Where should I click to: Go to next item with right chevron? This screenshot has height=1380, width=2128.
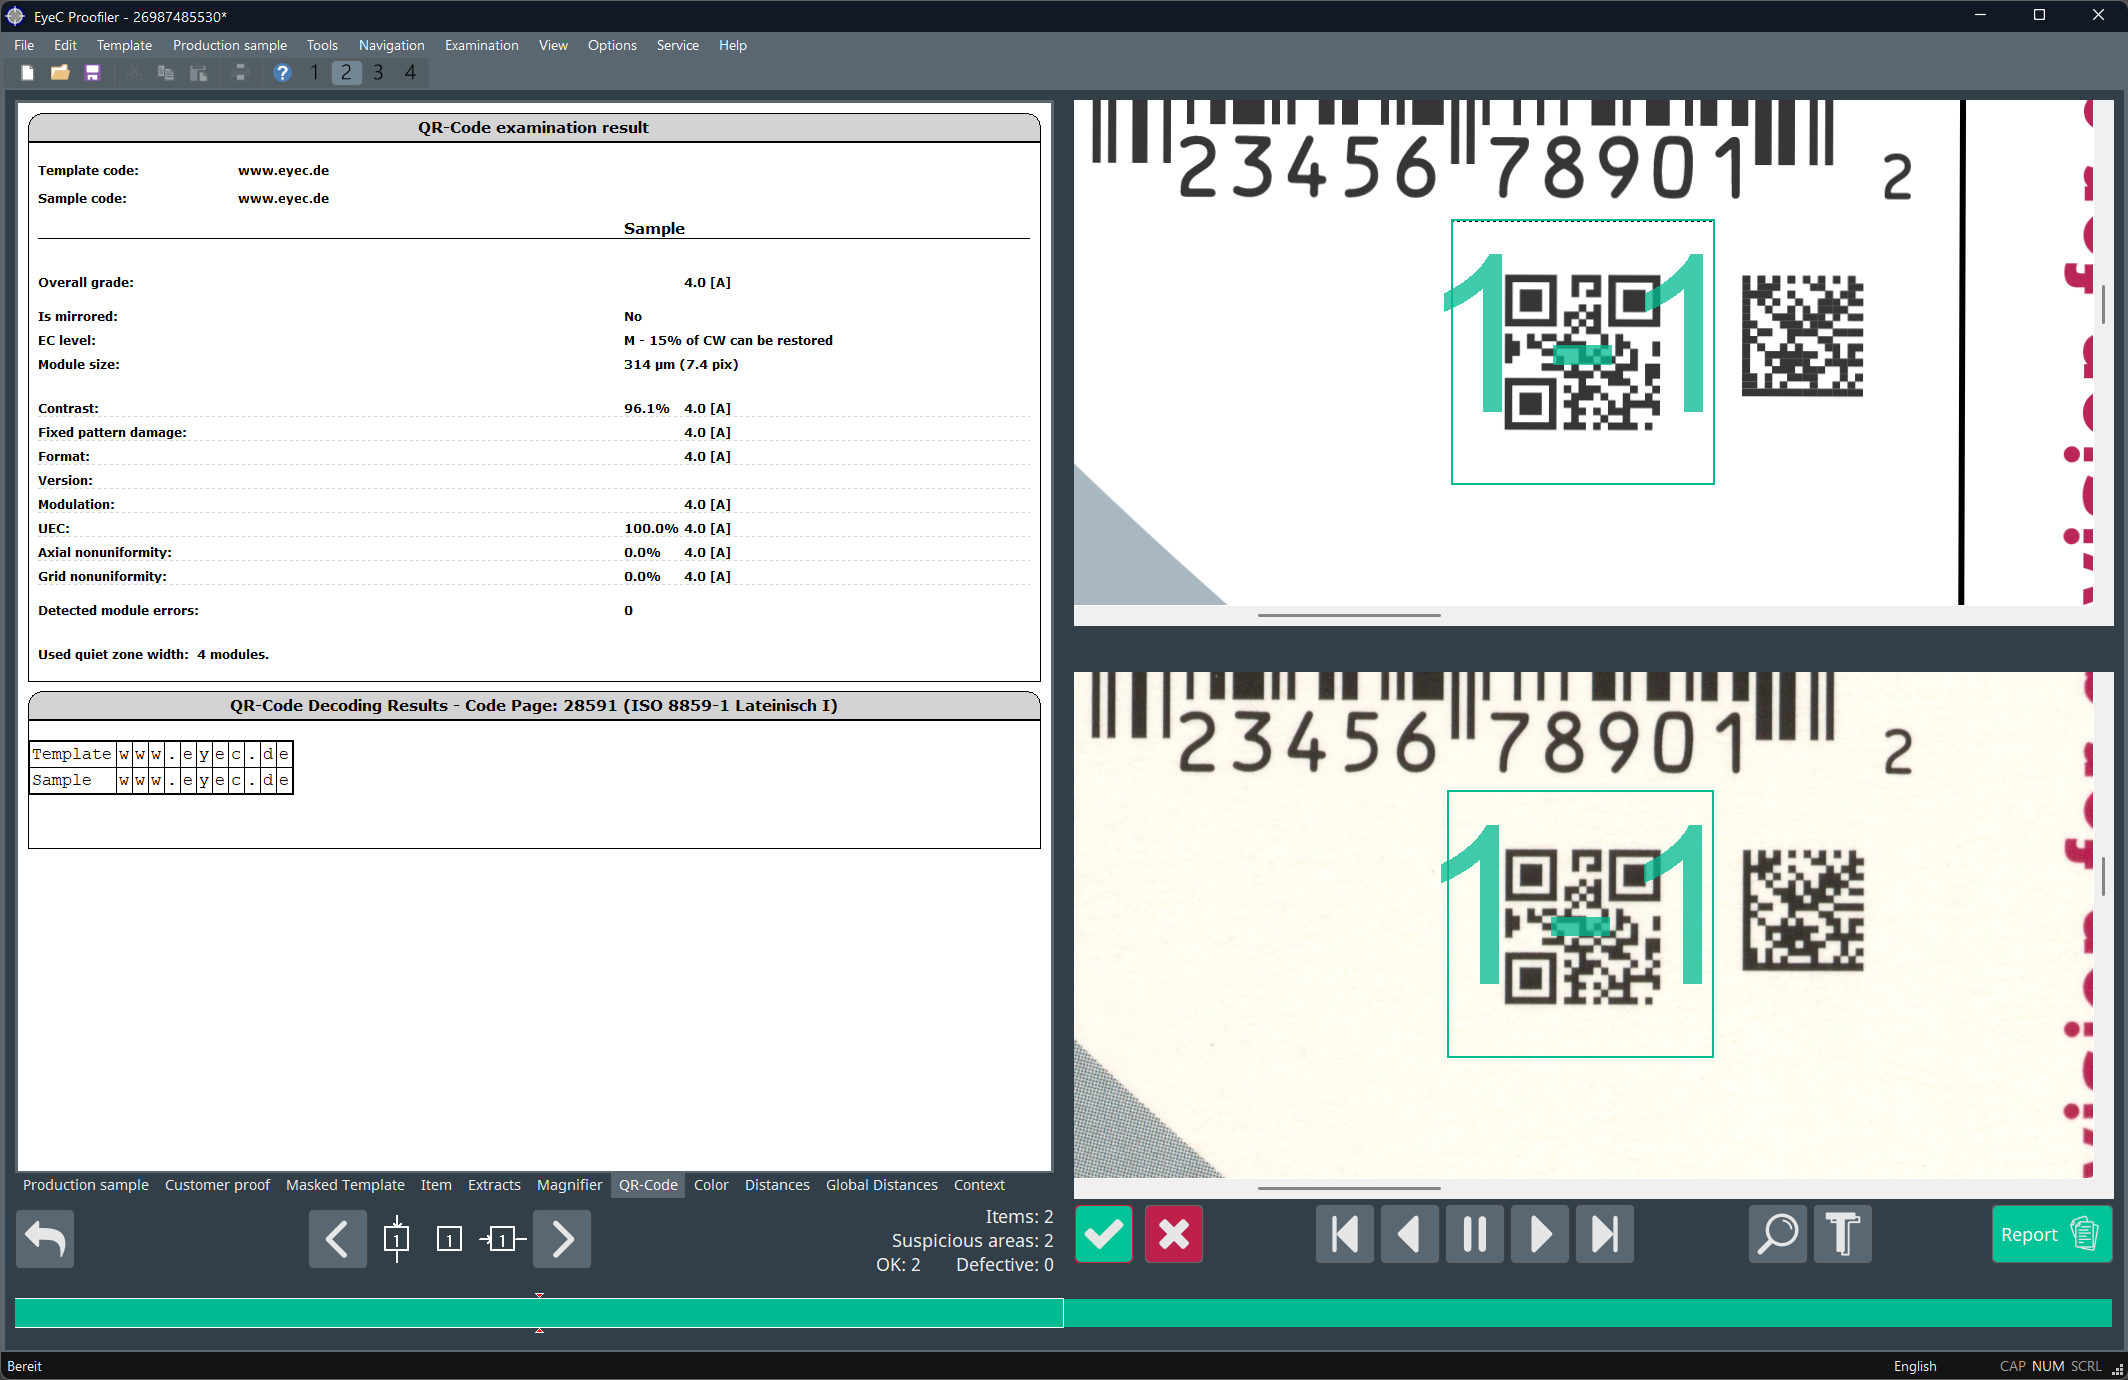(x=562, y=1239)
